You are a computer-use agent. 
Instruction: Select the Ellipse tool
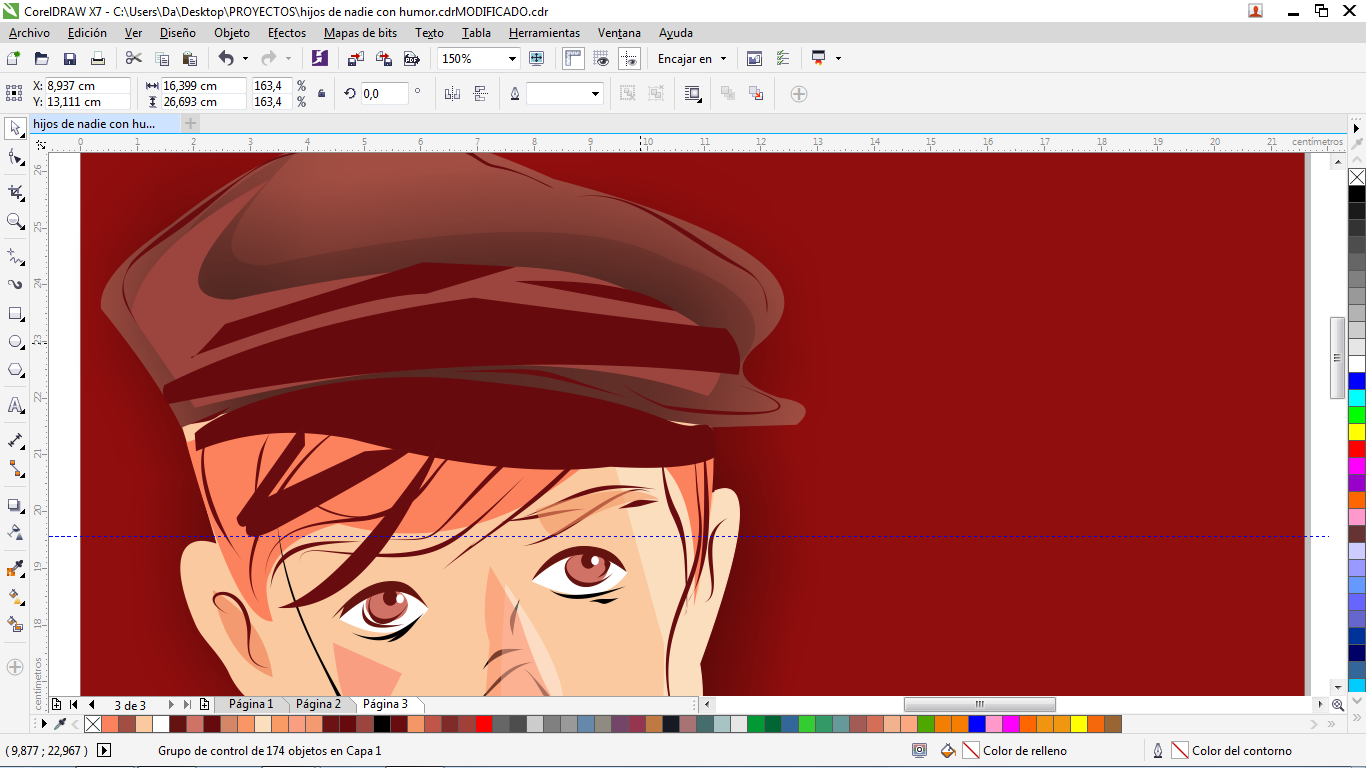tap(15, 342)
